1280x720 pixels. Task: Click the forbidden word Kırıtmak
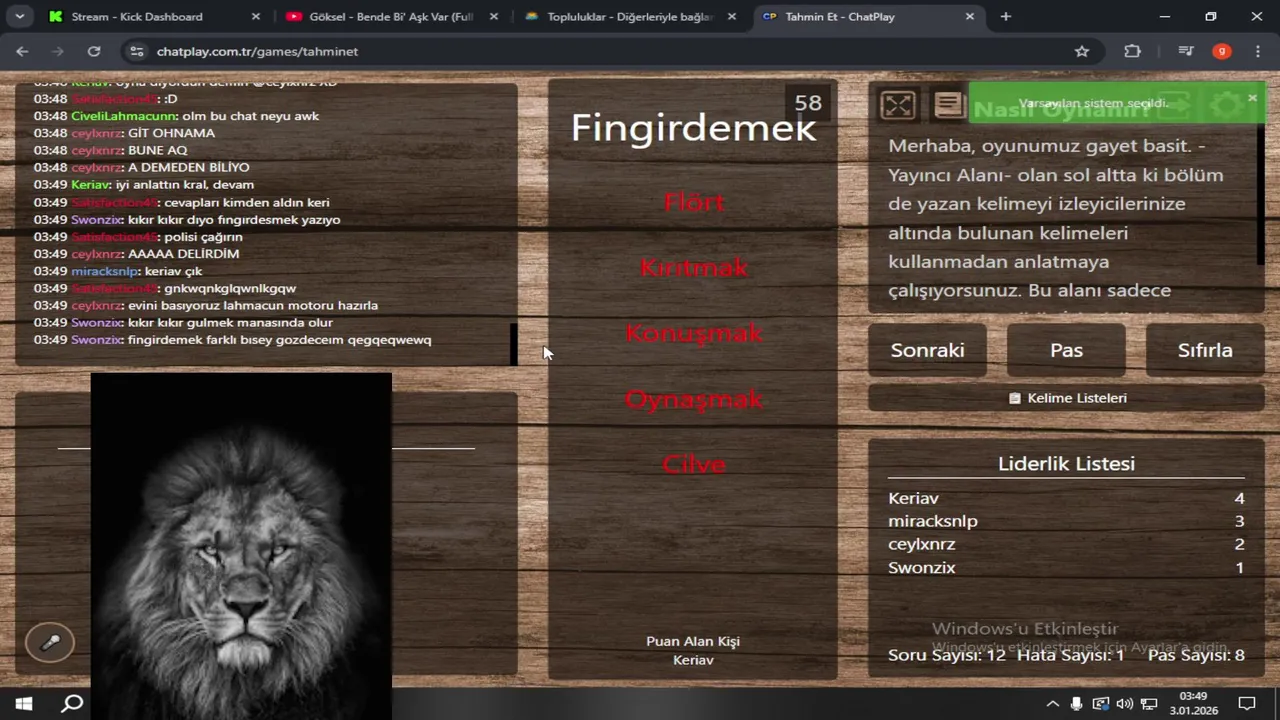(693, 268)
